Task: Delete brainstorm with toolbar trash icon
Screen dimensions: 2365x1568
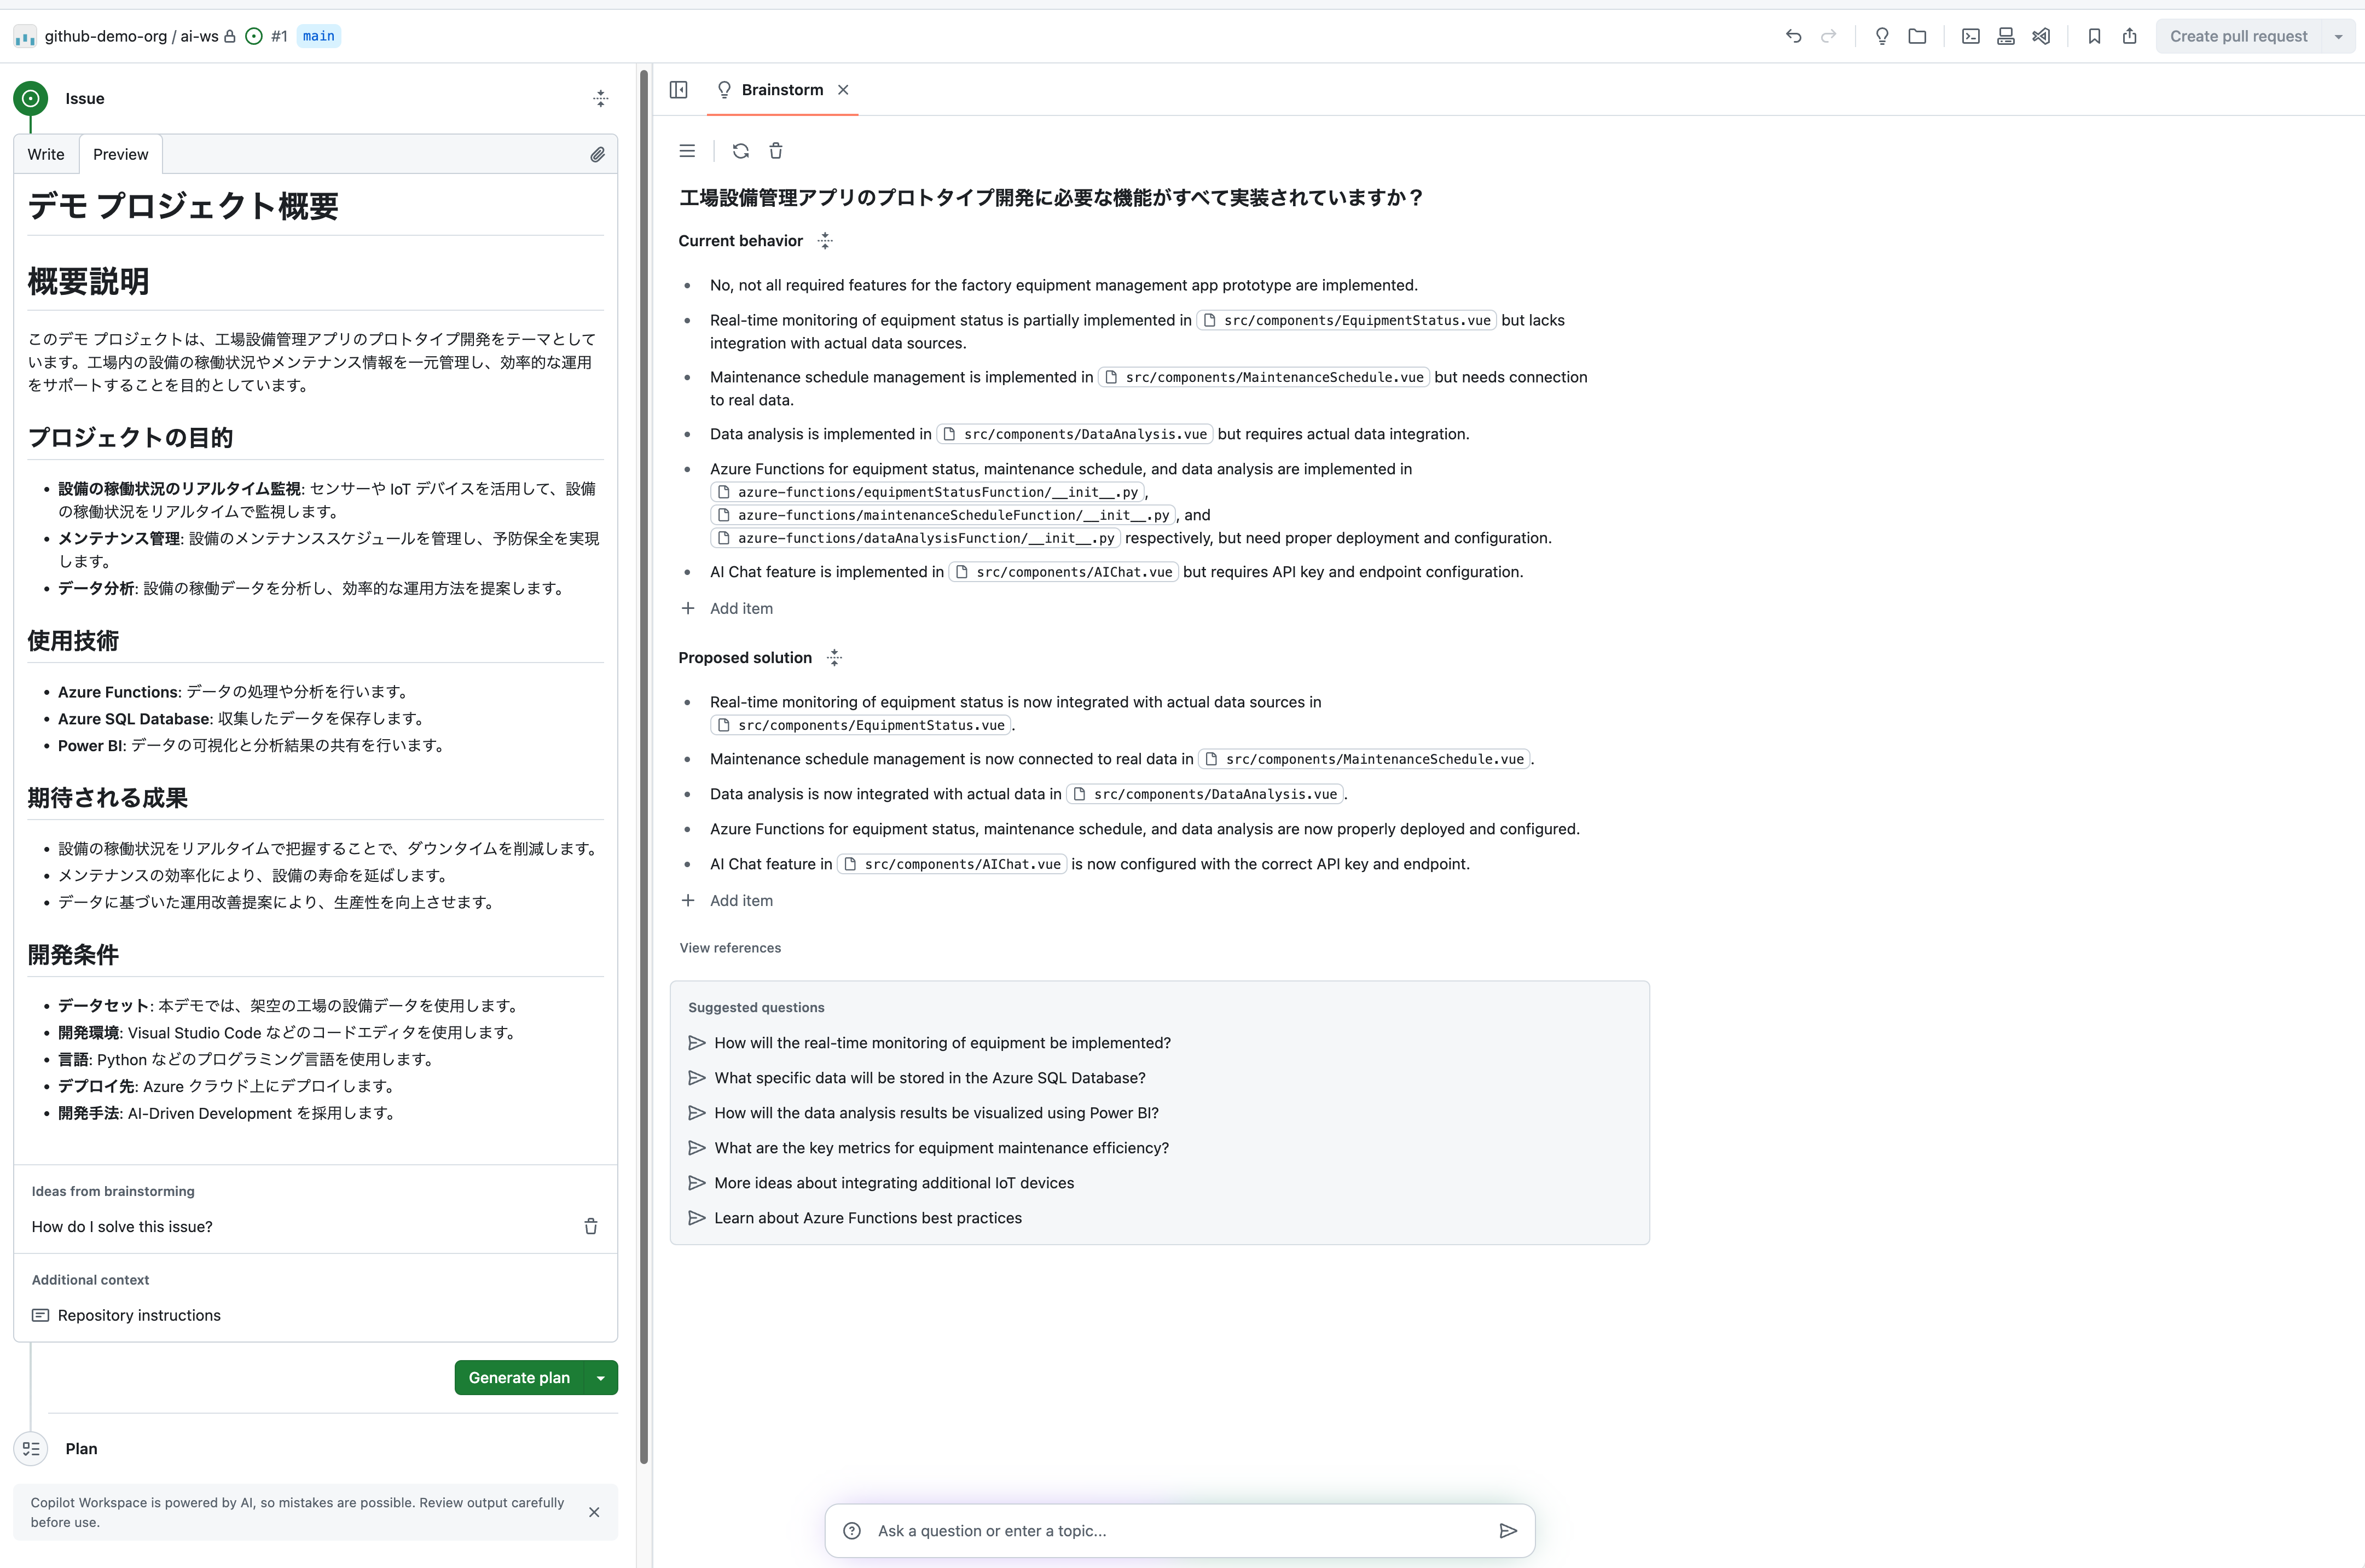Action: (776, 151)
